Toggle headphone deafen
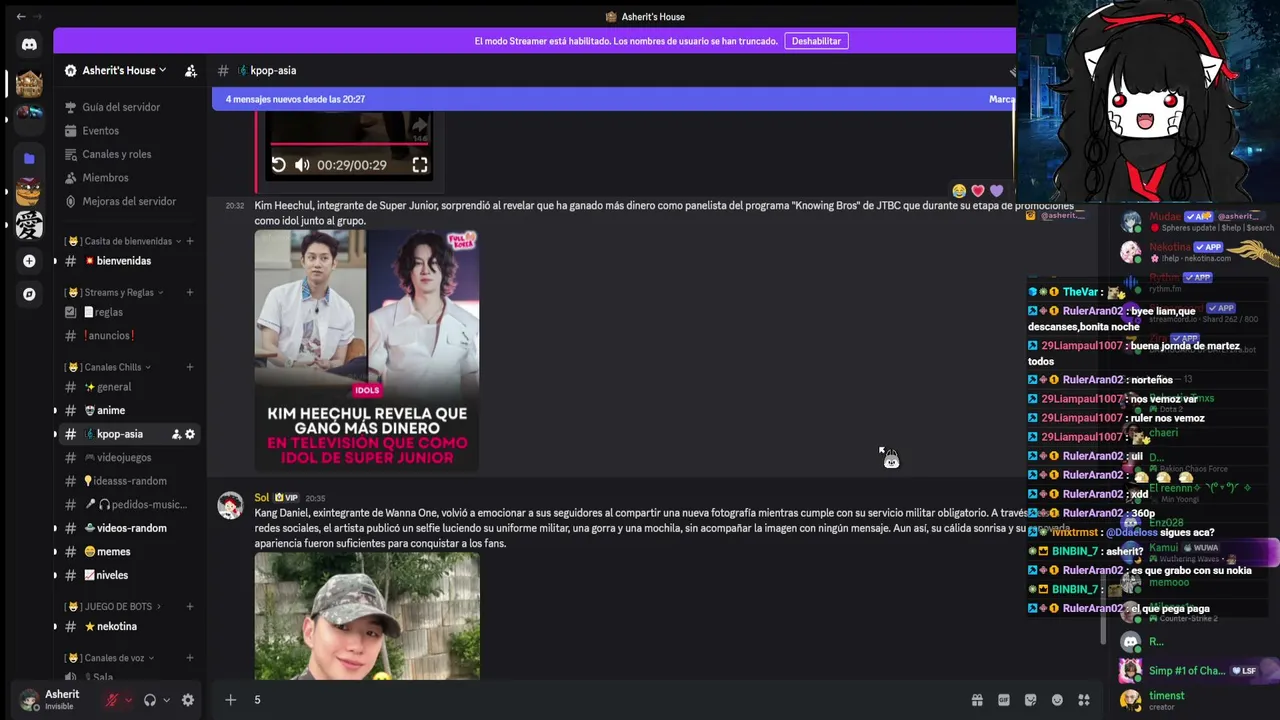 [x=150, y=700]
